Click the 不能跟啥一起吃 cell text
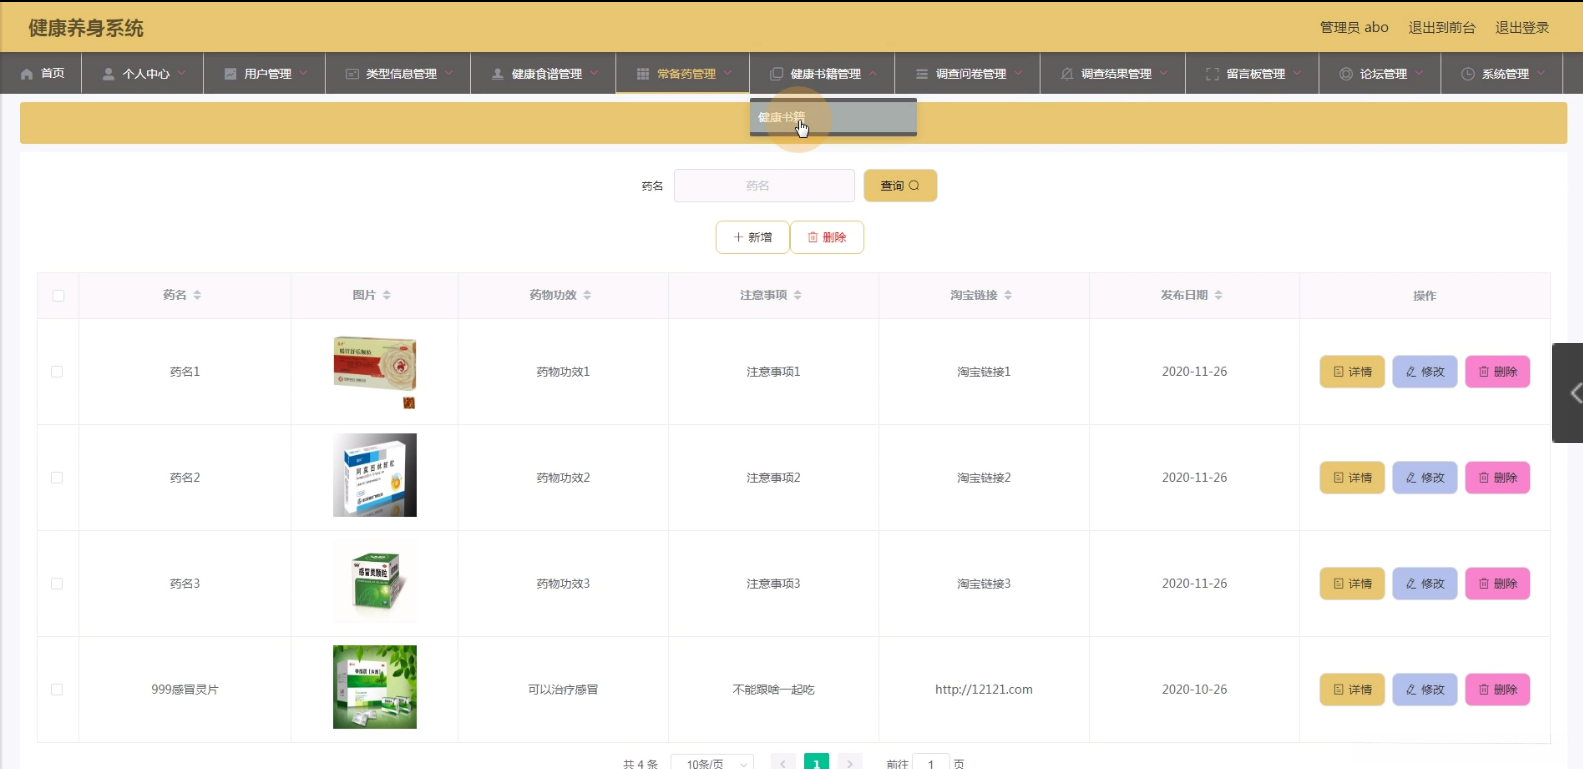Viewport: 1583px width, 769px height. (x=773, y=690)
